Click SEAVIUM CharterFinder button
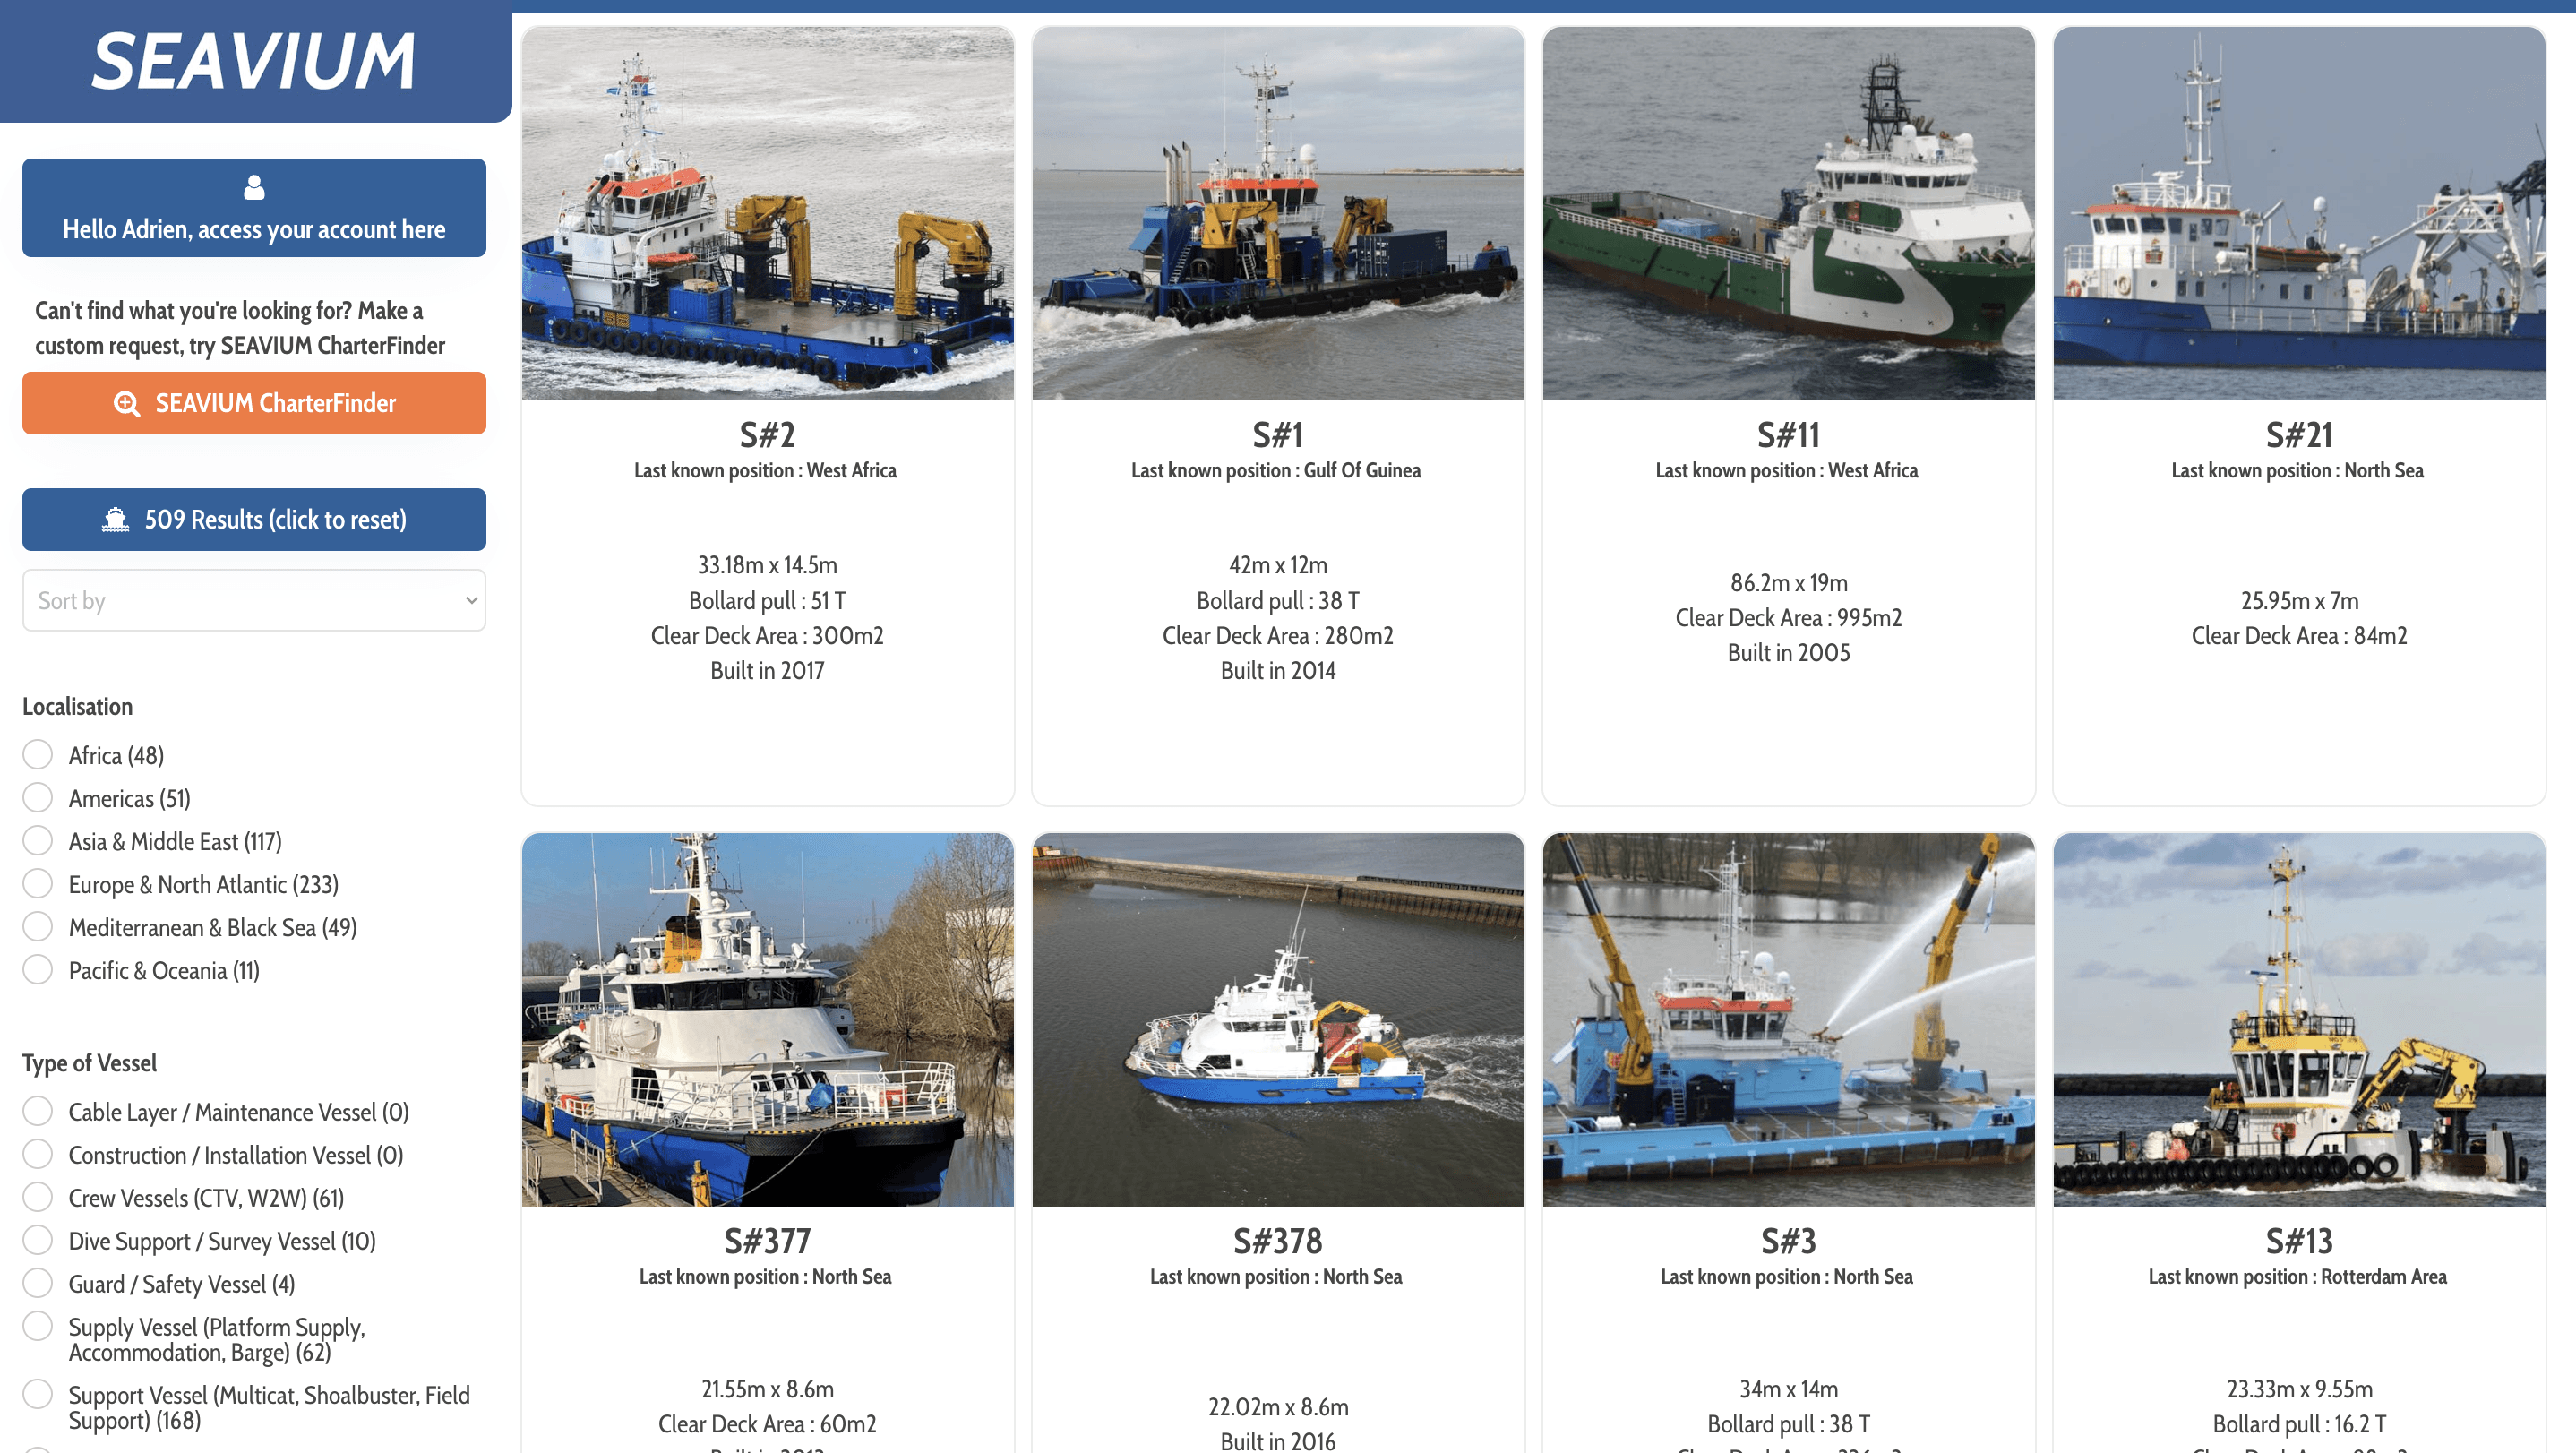The width and height of the screenshot is (2576, 1453). (x=253, y=403)
